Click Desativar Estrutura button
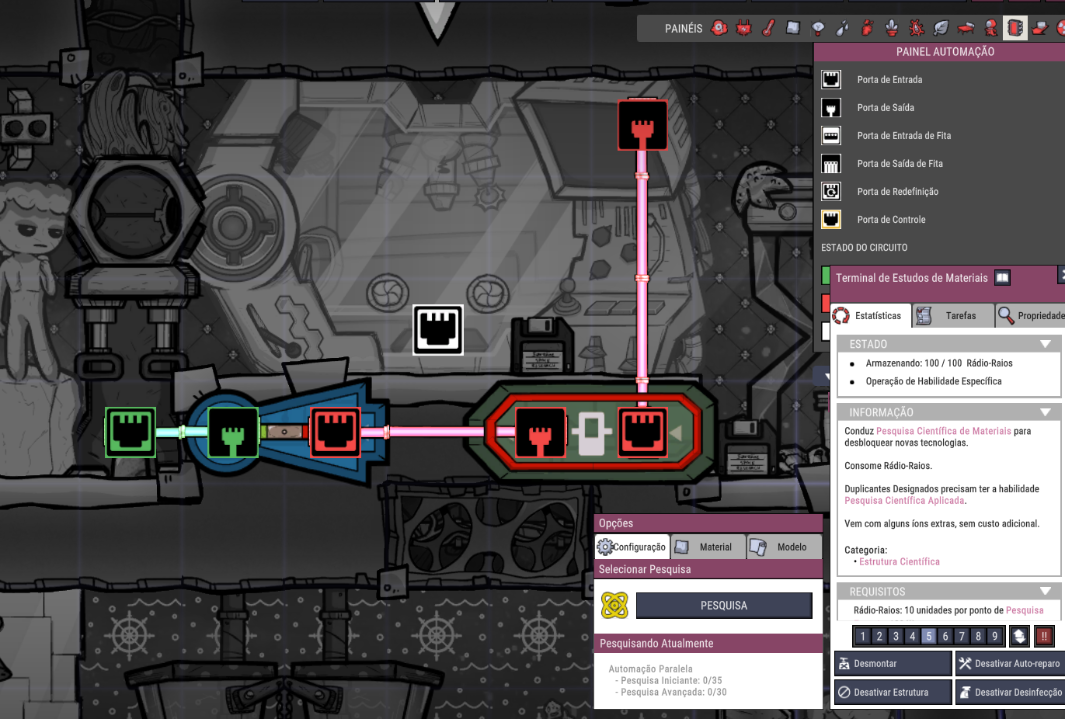 pos(892,692)
